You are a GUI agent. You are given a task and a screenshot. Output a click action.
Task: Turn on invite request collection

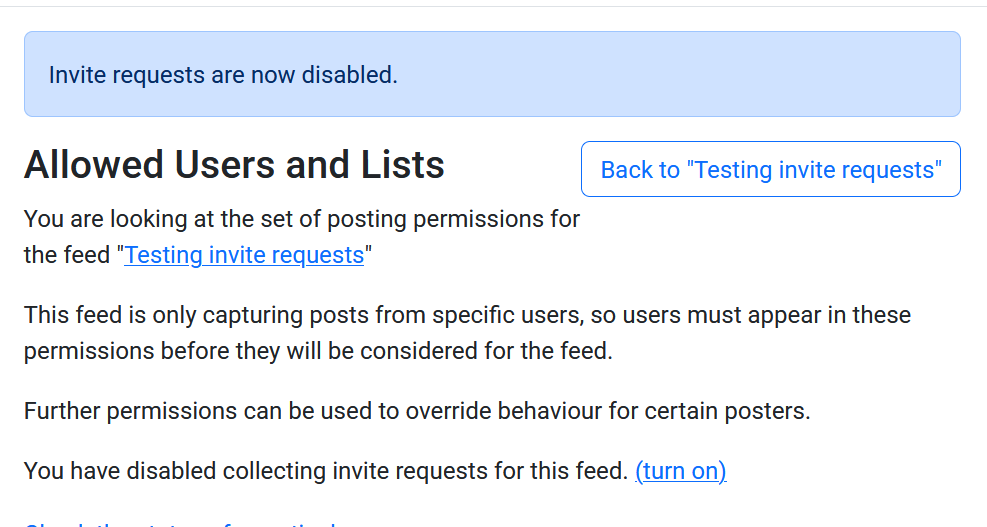click(x=680, y=471)
